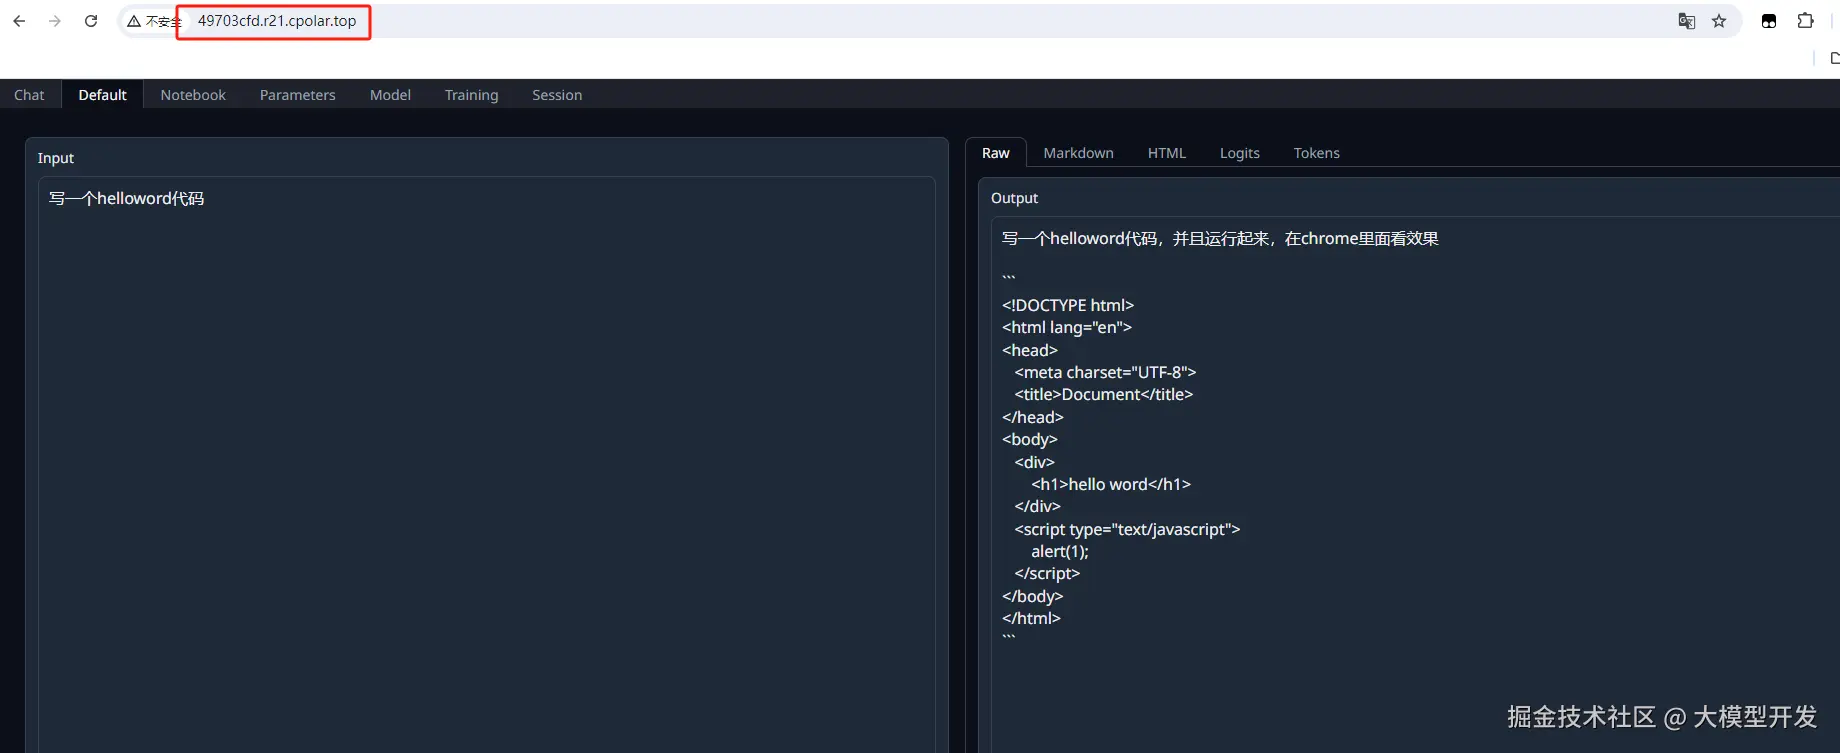
Task: Reload the page with refresh icon
Action: point(91,21)
